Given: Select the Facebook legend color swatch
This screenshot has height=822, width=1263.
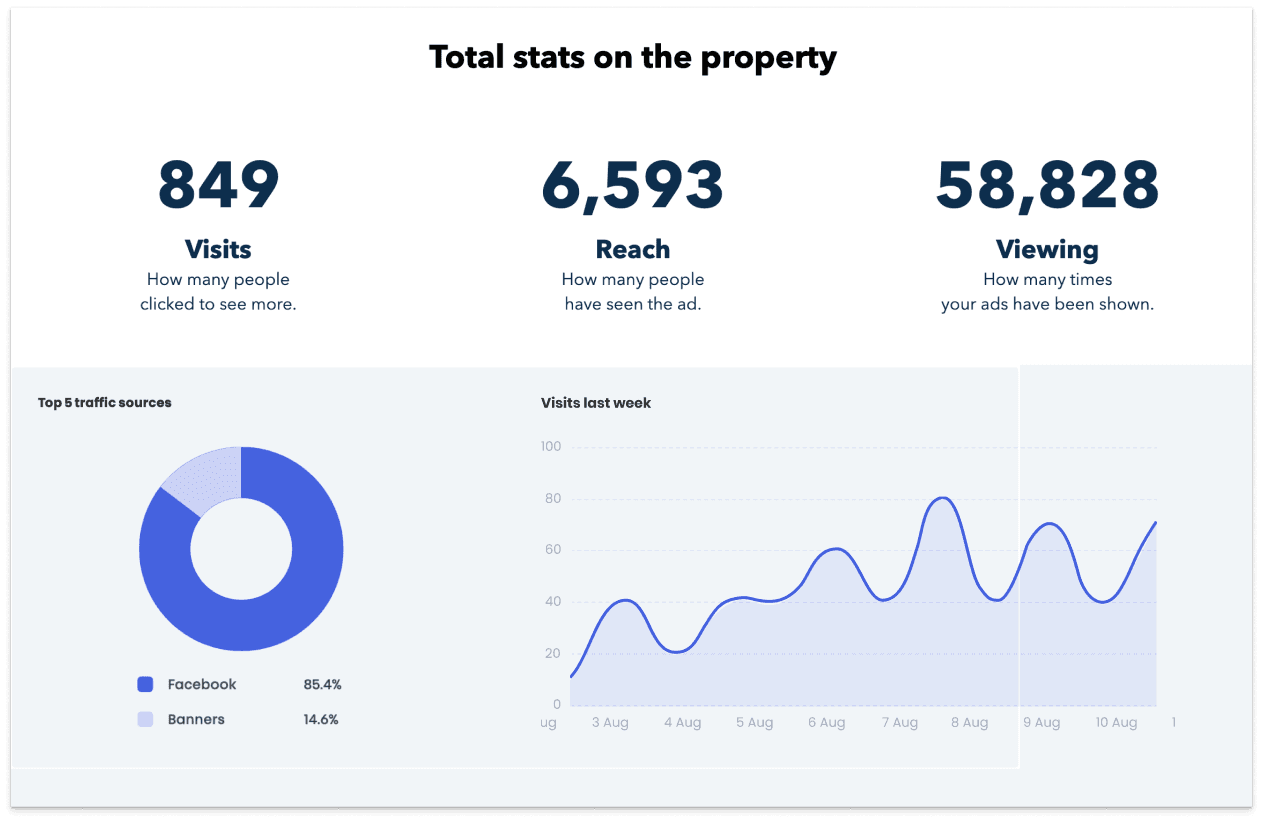Looking at the screenshot, I should pos(146,684).
